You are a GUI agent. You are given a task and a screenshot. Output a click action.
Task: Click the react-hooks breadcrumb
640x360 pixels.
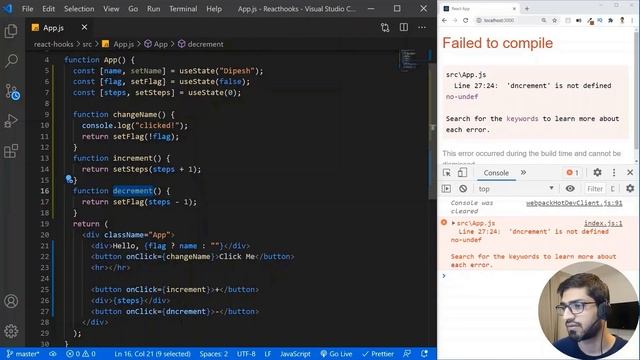(53, 44)
